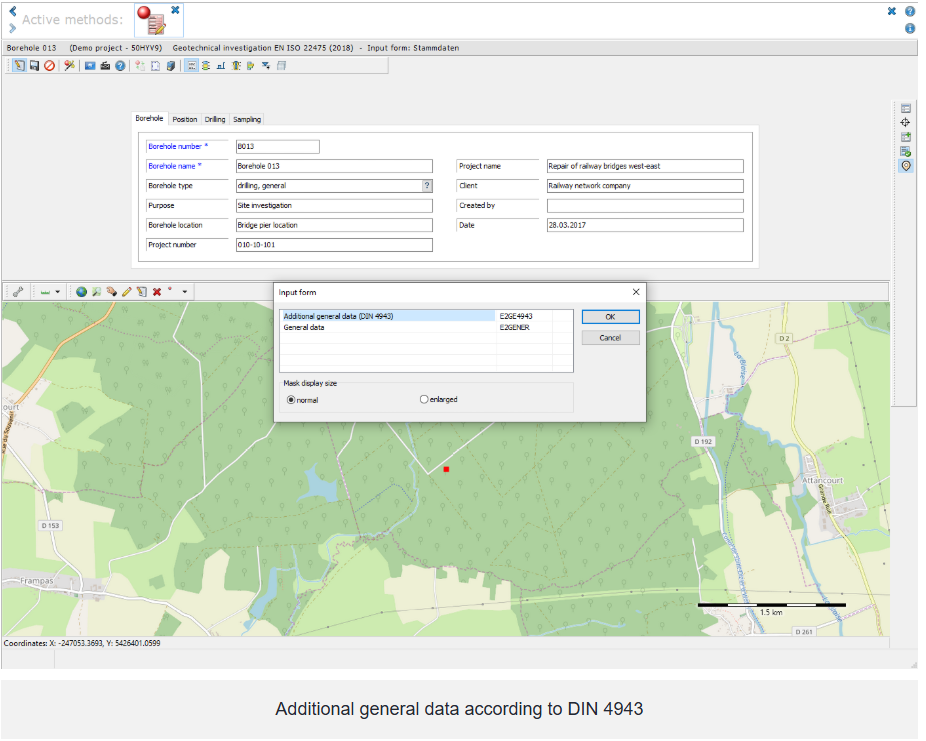926x741 pixels.
Task: Click the map pin icon in right sidebar
Action: (905, 166)
